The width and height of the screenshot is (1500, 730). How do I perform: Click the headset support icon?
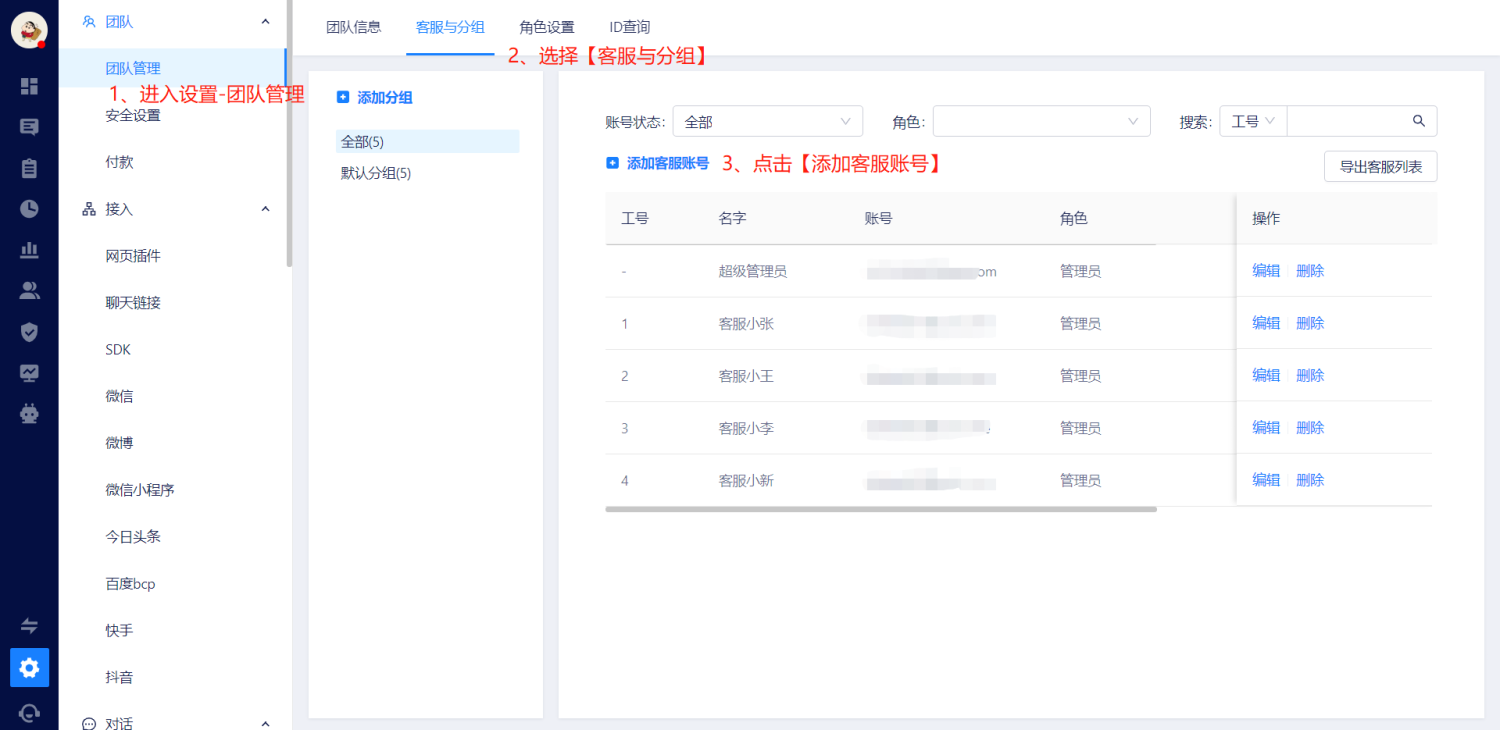point(29,713)
